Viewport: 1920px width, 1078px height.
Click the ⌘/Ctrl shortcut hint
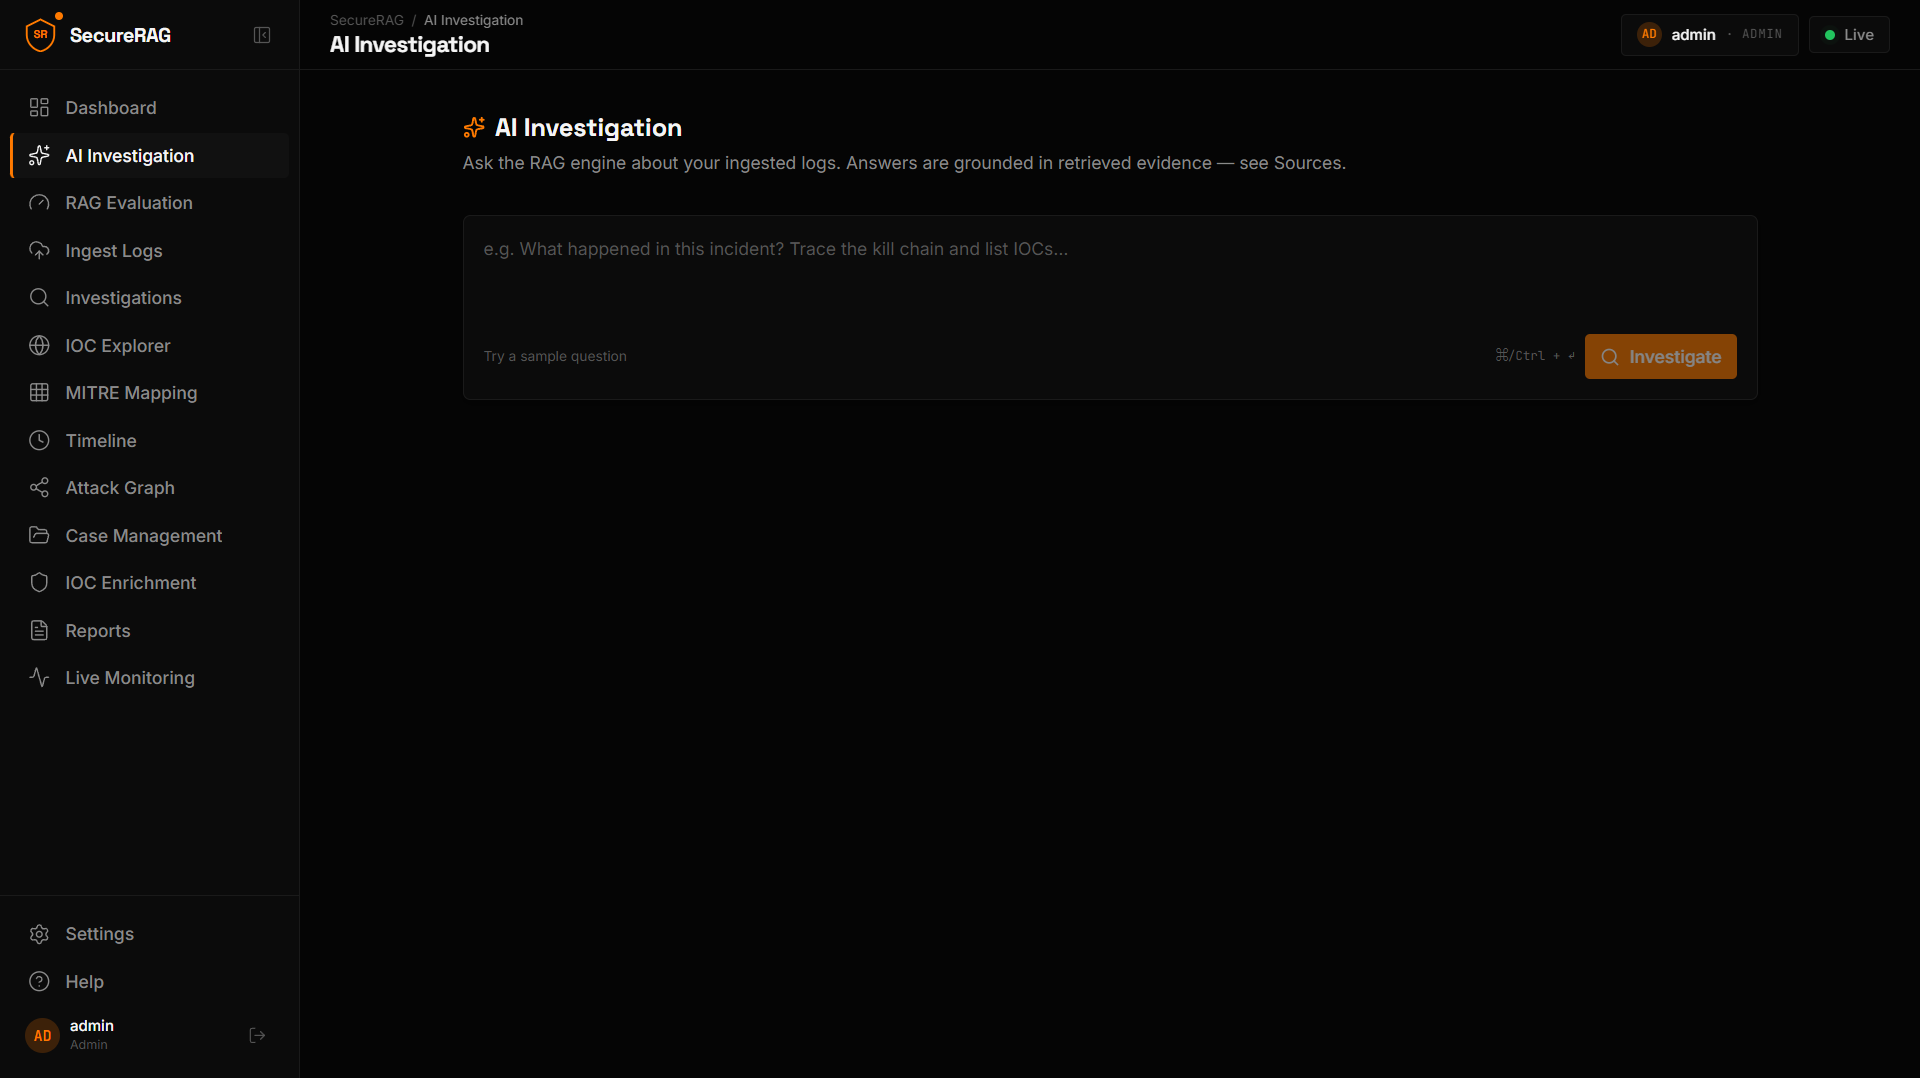point(1535,356)
